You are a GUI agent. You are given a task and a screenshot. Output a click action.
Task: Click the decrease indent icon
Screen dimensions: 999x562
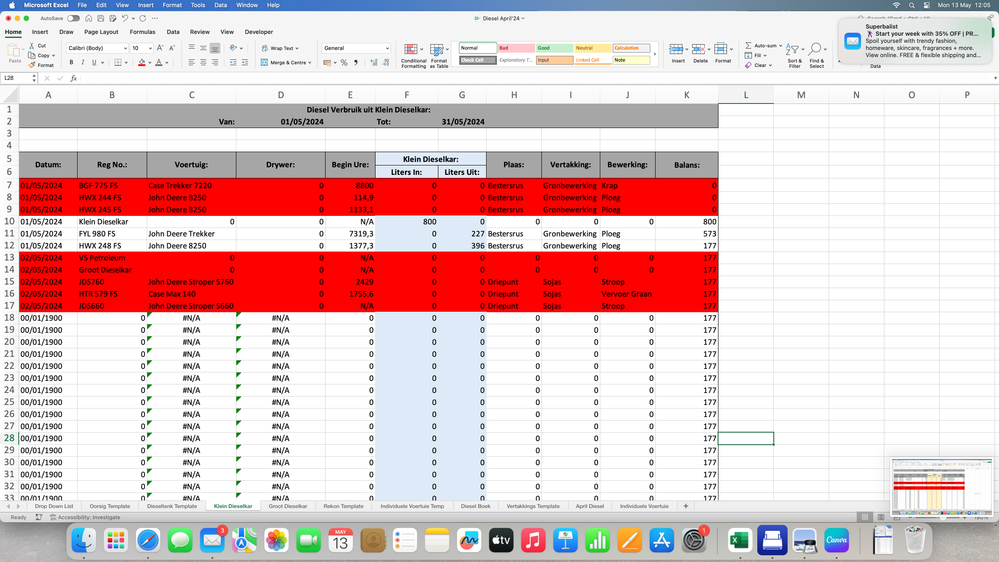[x=233, y=62]
